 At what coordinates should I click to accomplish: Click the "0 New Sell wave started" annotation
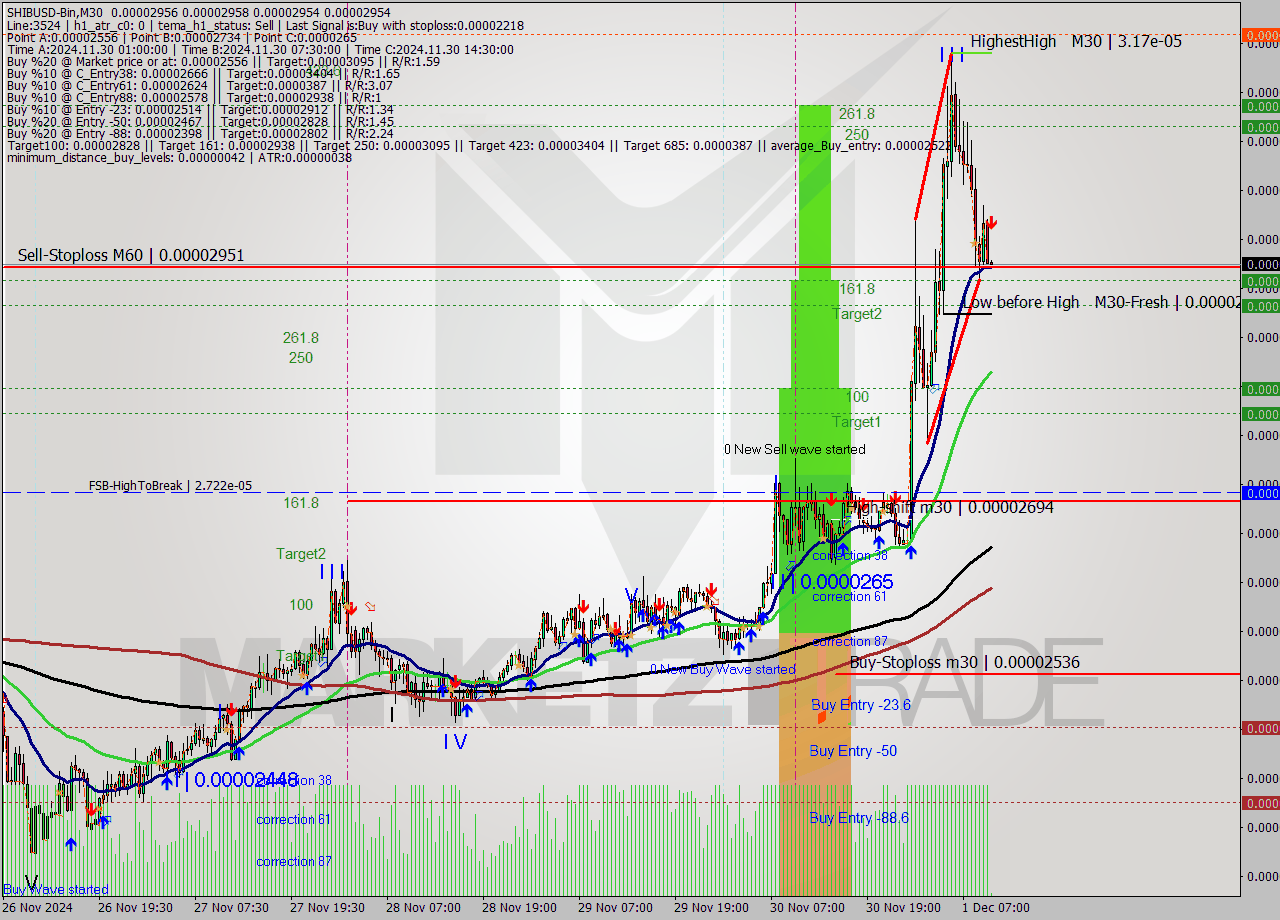(x=795, y=449)
